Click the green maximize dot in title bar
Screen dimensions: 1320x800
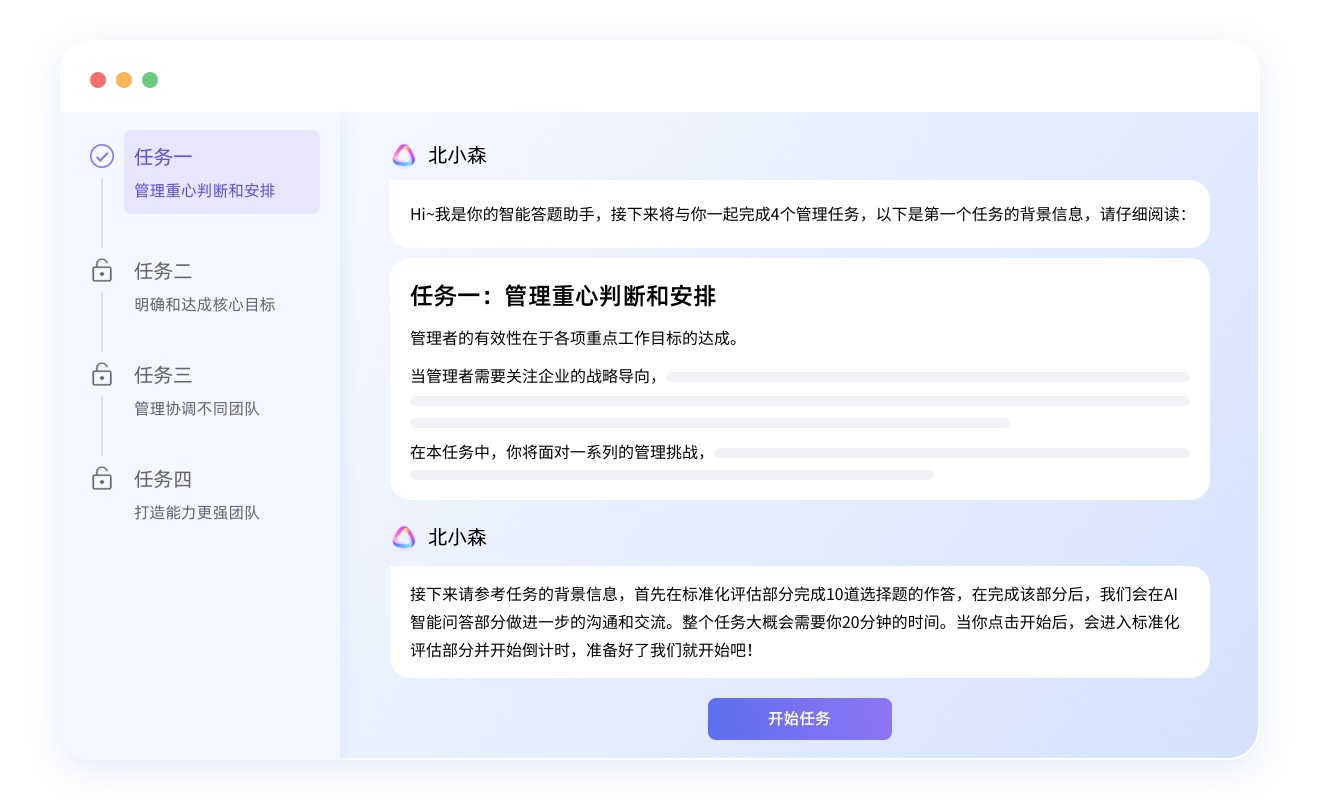[150, 80]
